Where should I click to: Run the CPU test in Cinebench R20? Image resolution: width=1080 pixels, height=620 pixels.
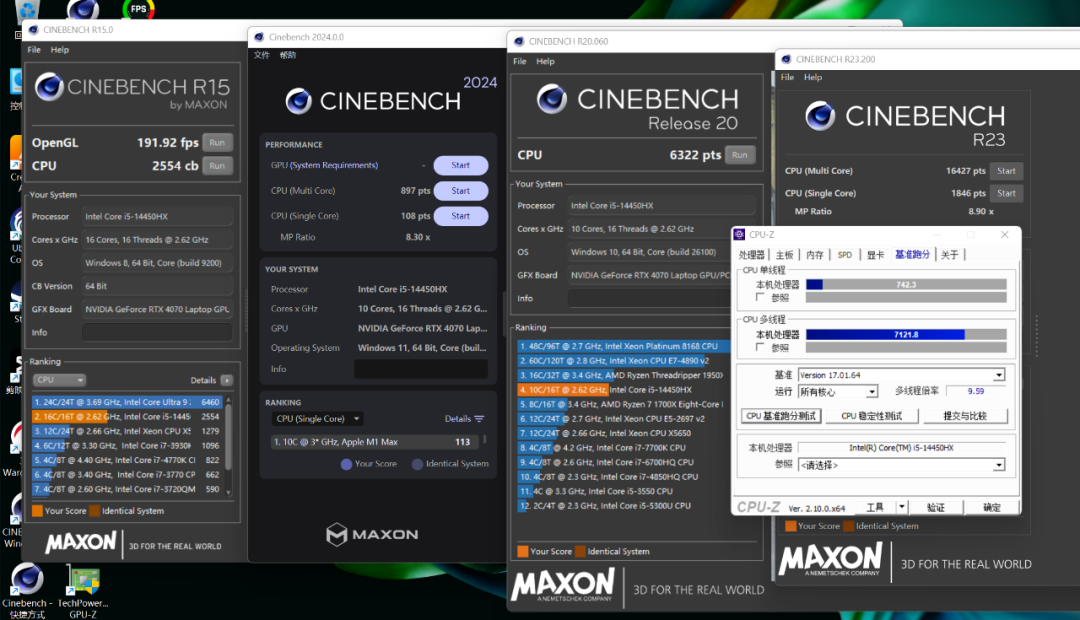pos(740,155)
